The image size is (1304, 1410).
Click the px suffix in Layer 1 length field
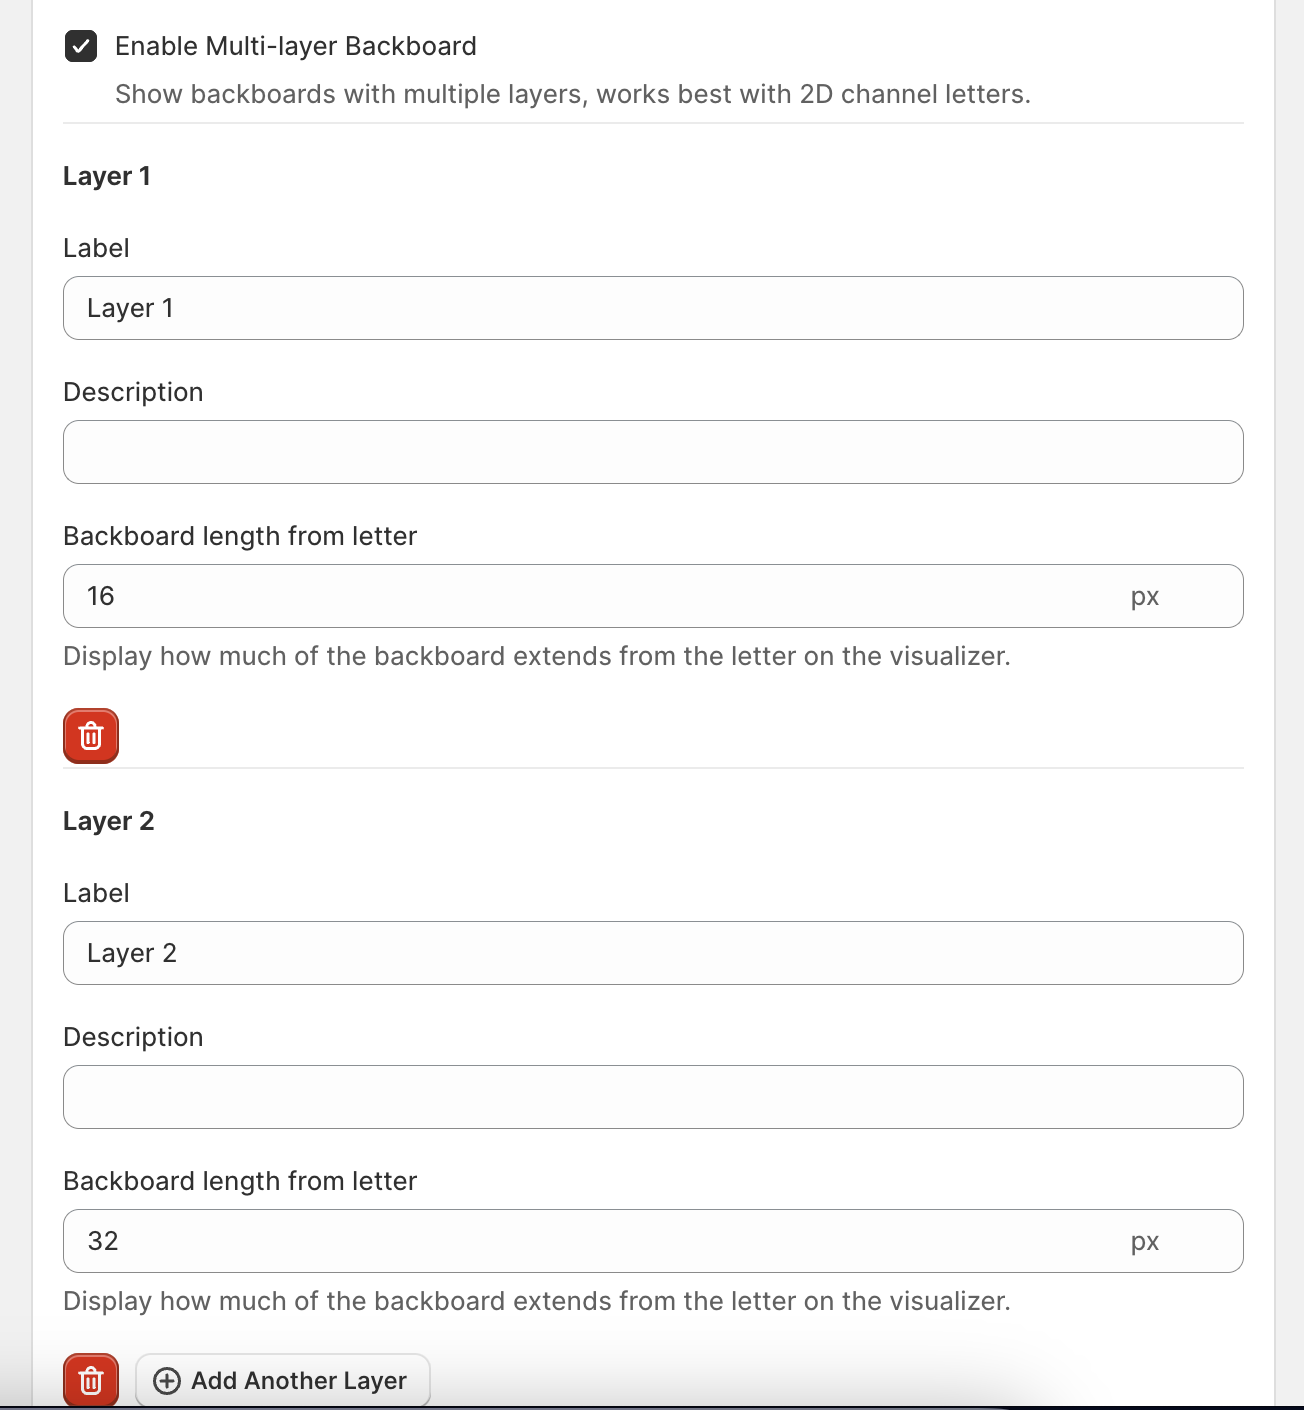coord(1145,597)
